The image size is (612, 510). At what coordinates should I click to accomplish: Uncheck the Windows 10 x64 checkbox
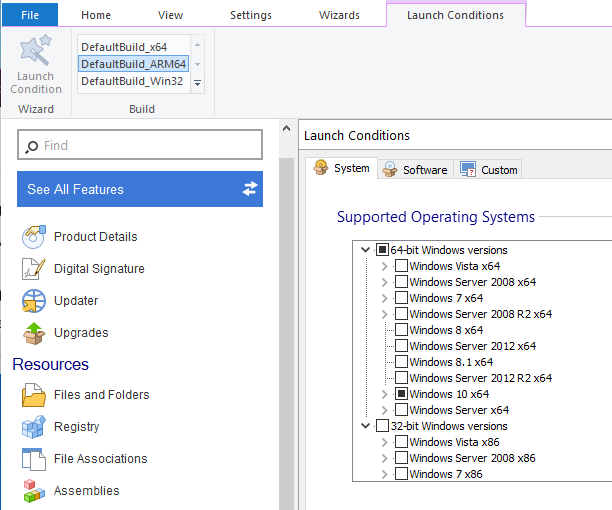(x=401, y=394)
